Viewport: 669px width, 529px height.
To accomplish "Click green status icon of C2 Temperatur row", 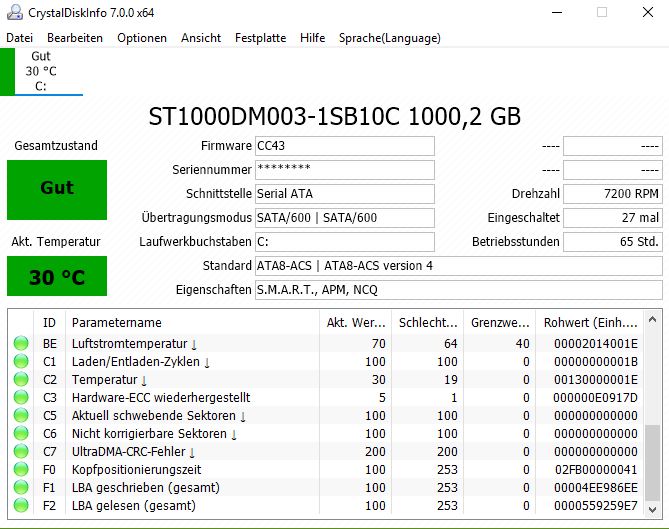I will (21, 379).
